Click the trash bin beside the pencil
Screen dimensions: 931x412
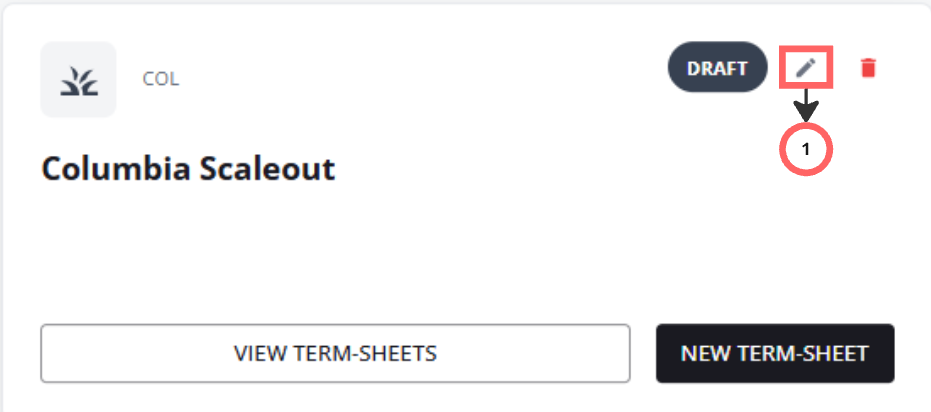(x=868, y=68)
